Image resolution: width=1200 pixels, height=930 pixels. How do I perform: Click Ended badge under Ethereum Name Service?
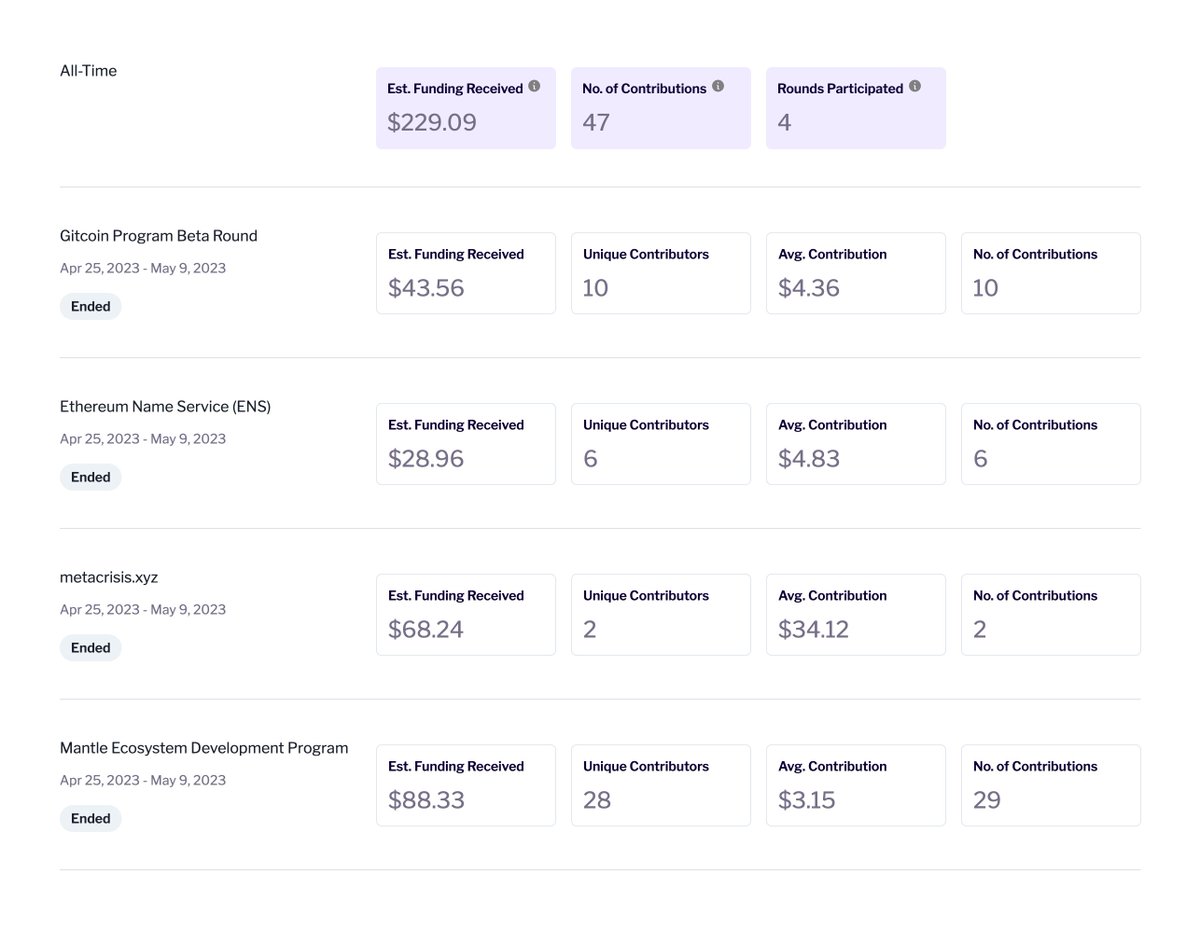pyautogui.click(x=91, y=477)
